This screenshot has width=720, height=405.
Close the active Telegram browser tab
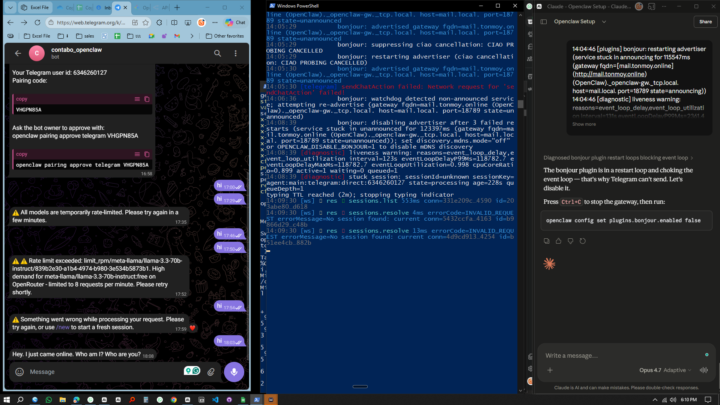[x=125, y=7]
